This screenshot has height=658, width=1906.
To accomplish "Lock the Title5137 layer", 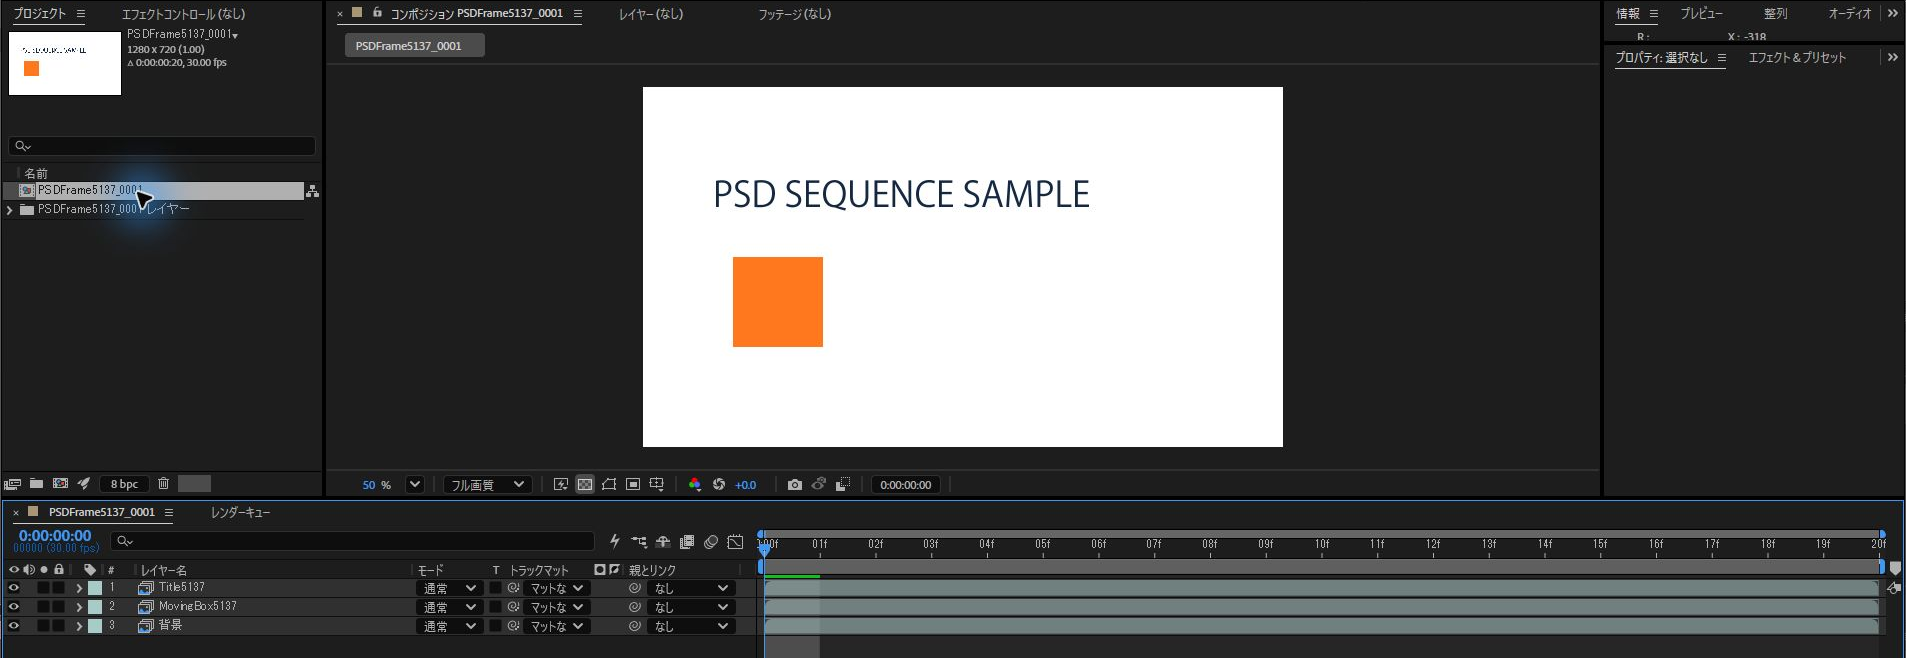I will [x=59, y=588].
